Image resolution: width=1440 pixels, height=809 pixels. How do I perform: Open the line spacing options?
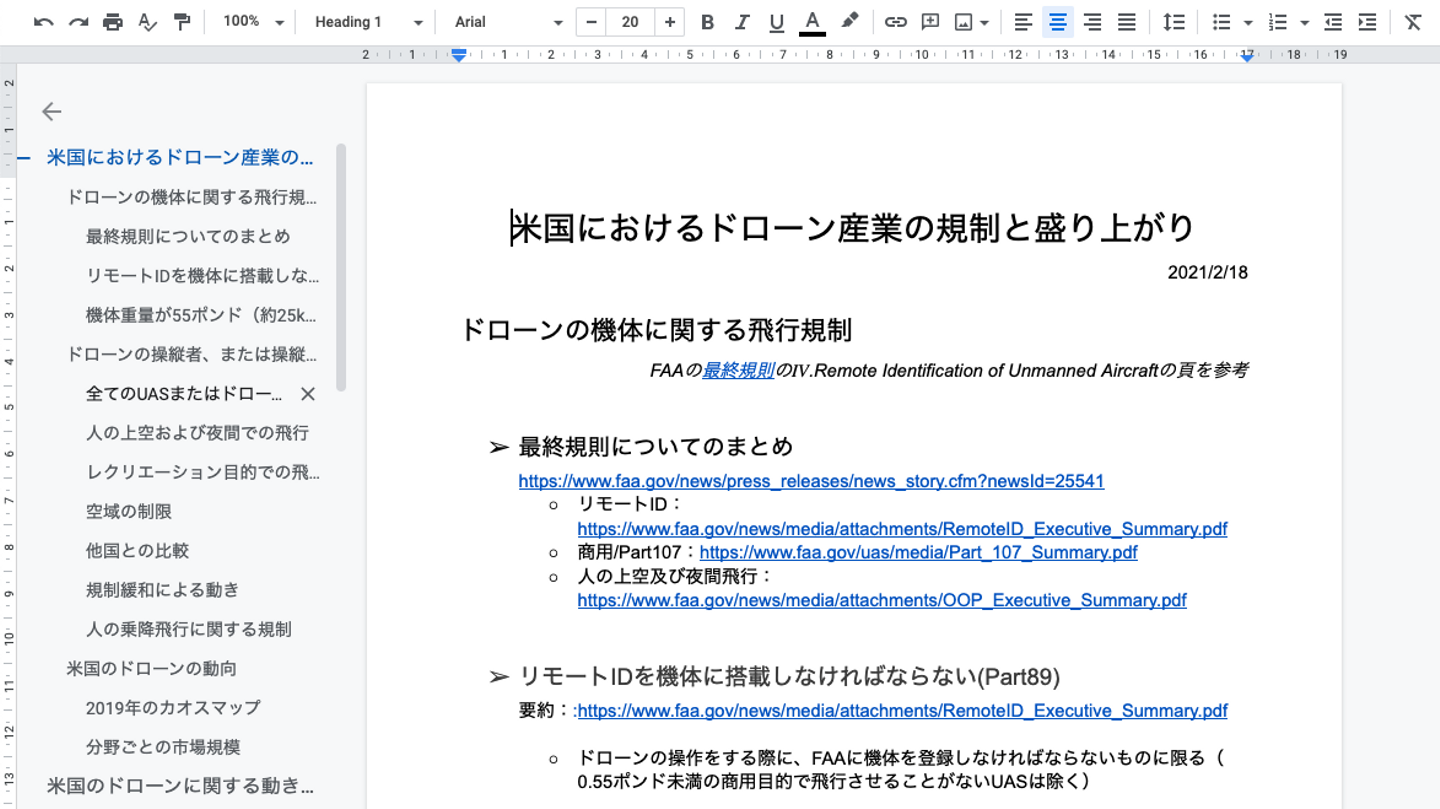coord(1174,22)
